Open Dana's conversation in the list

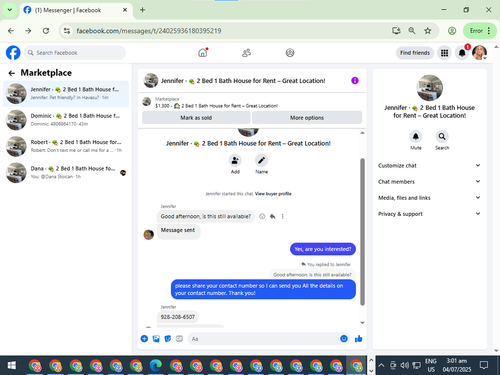66,172
